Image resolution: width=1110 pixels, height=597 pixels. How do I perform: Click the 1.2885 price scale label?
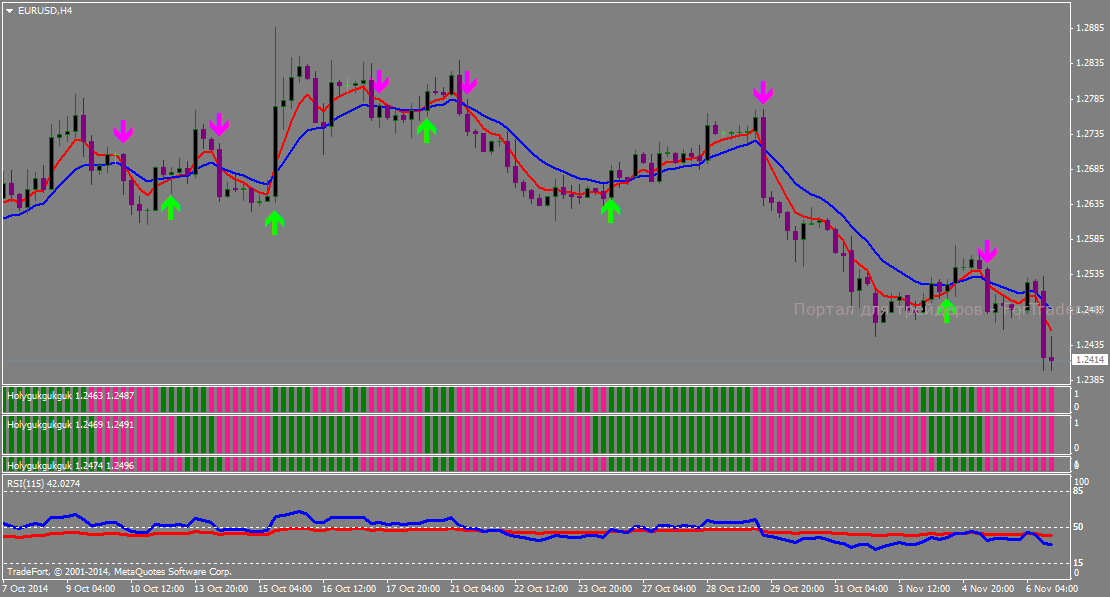(x=1089, y=28)
